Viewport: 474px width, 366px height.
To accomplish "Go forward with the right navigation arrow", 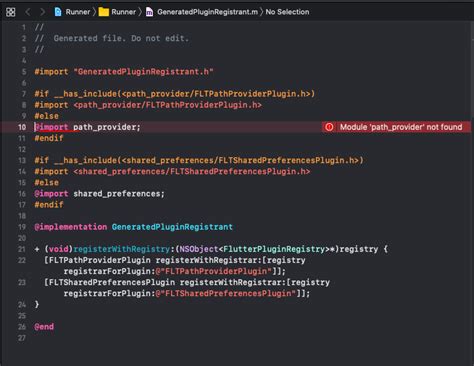I will [42, 12].
